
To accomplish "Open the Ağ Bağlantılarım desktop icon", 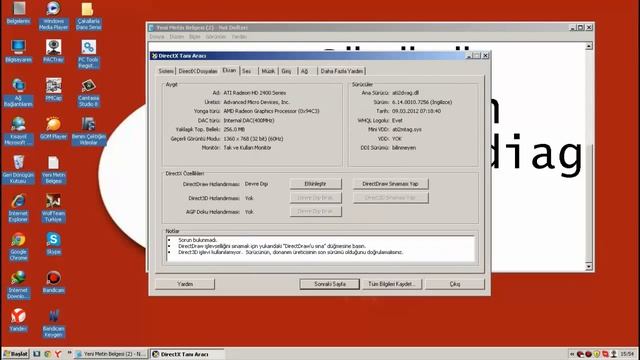I will click(x=18, y=92).
